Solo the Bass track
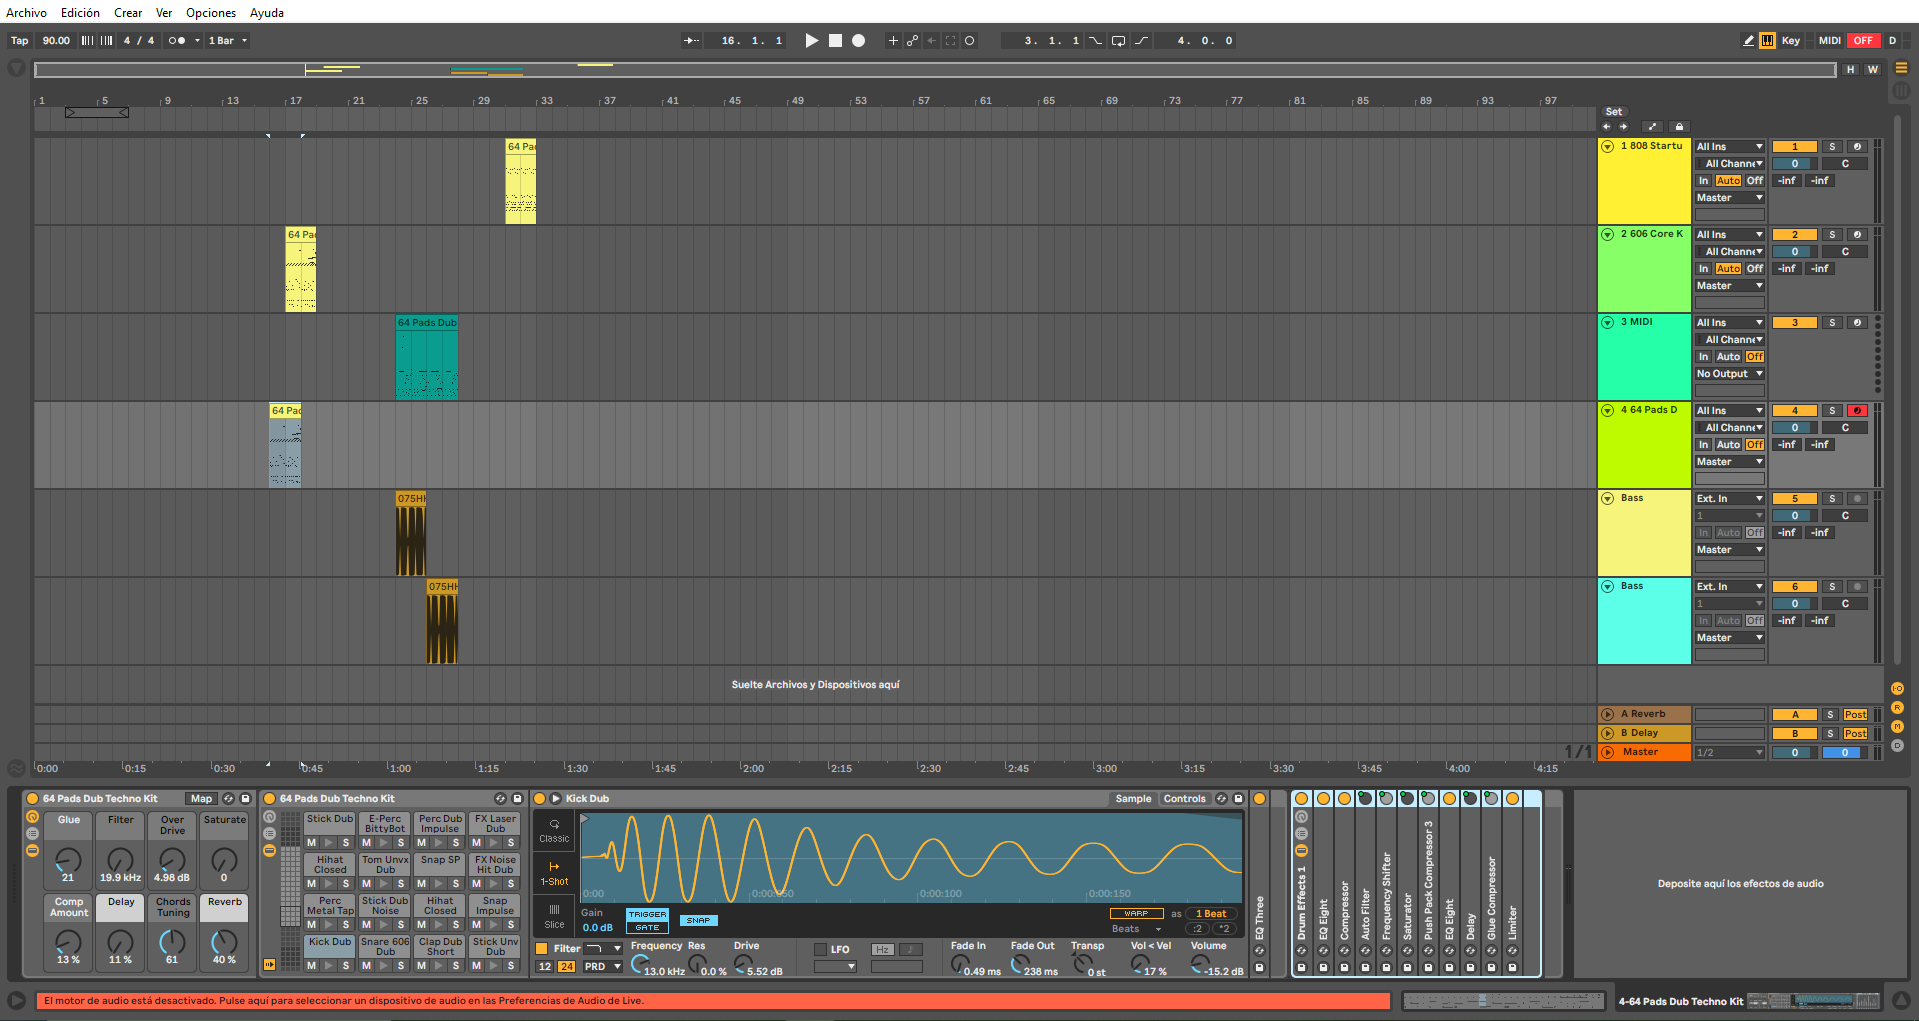Screen dimensions: 1919x1021 (x=1832, y=498)
